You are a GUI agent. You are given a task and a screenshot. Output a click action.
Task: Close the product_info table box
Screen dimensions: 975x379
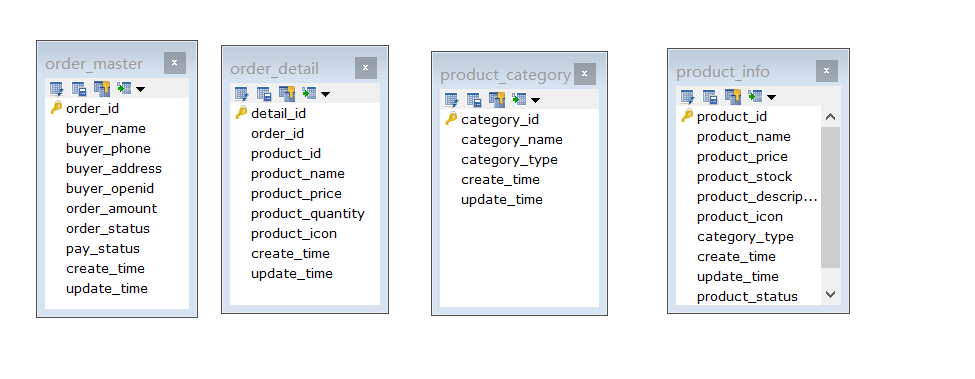coord(826,71)
